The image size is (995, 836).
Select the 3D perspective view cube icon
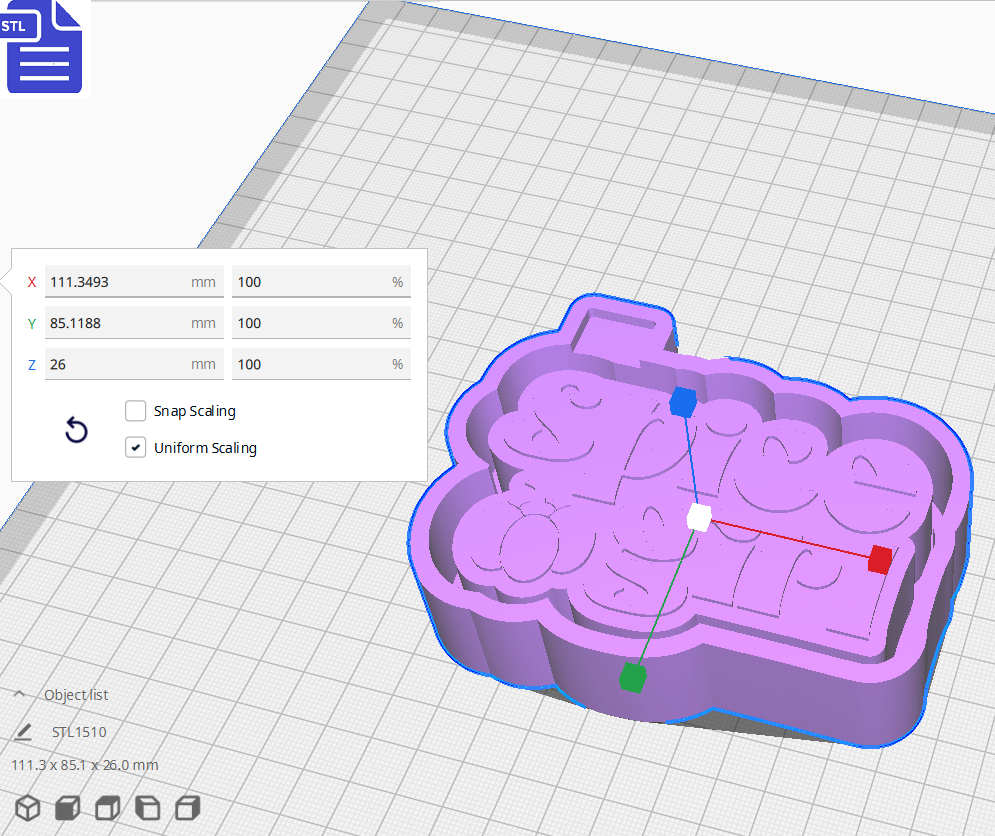point(27,808)
